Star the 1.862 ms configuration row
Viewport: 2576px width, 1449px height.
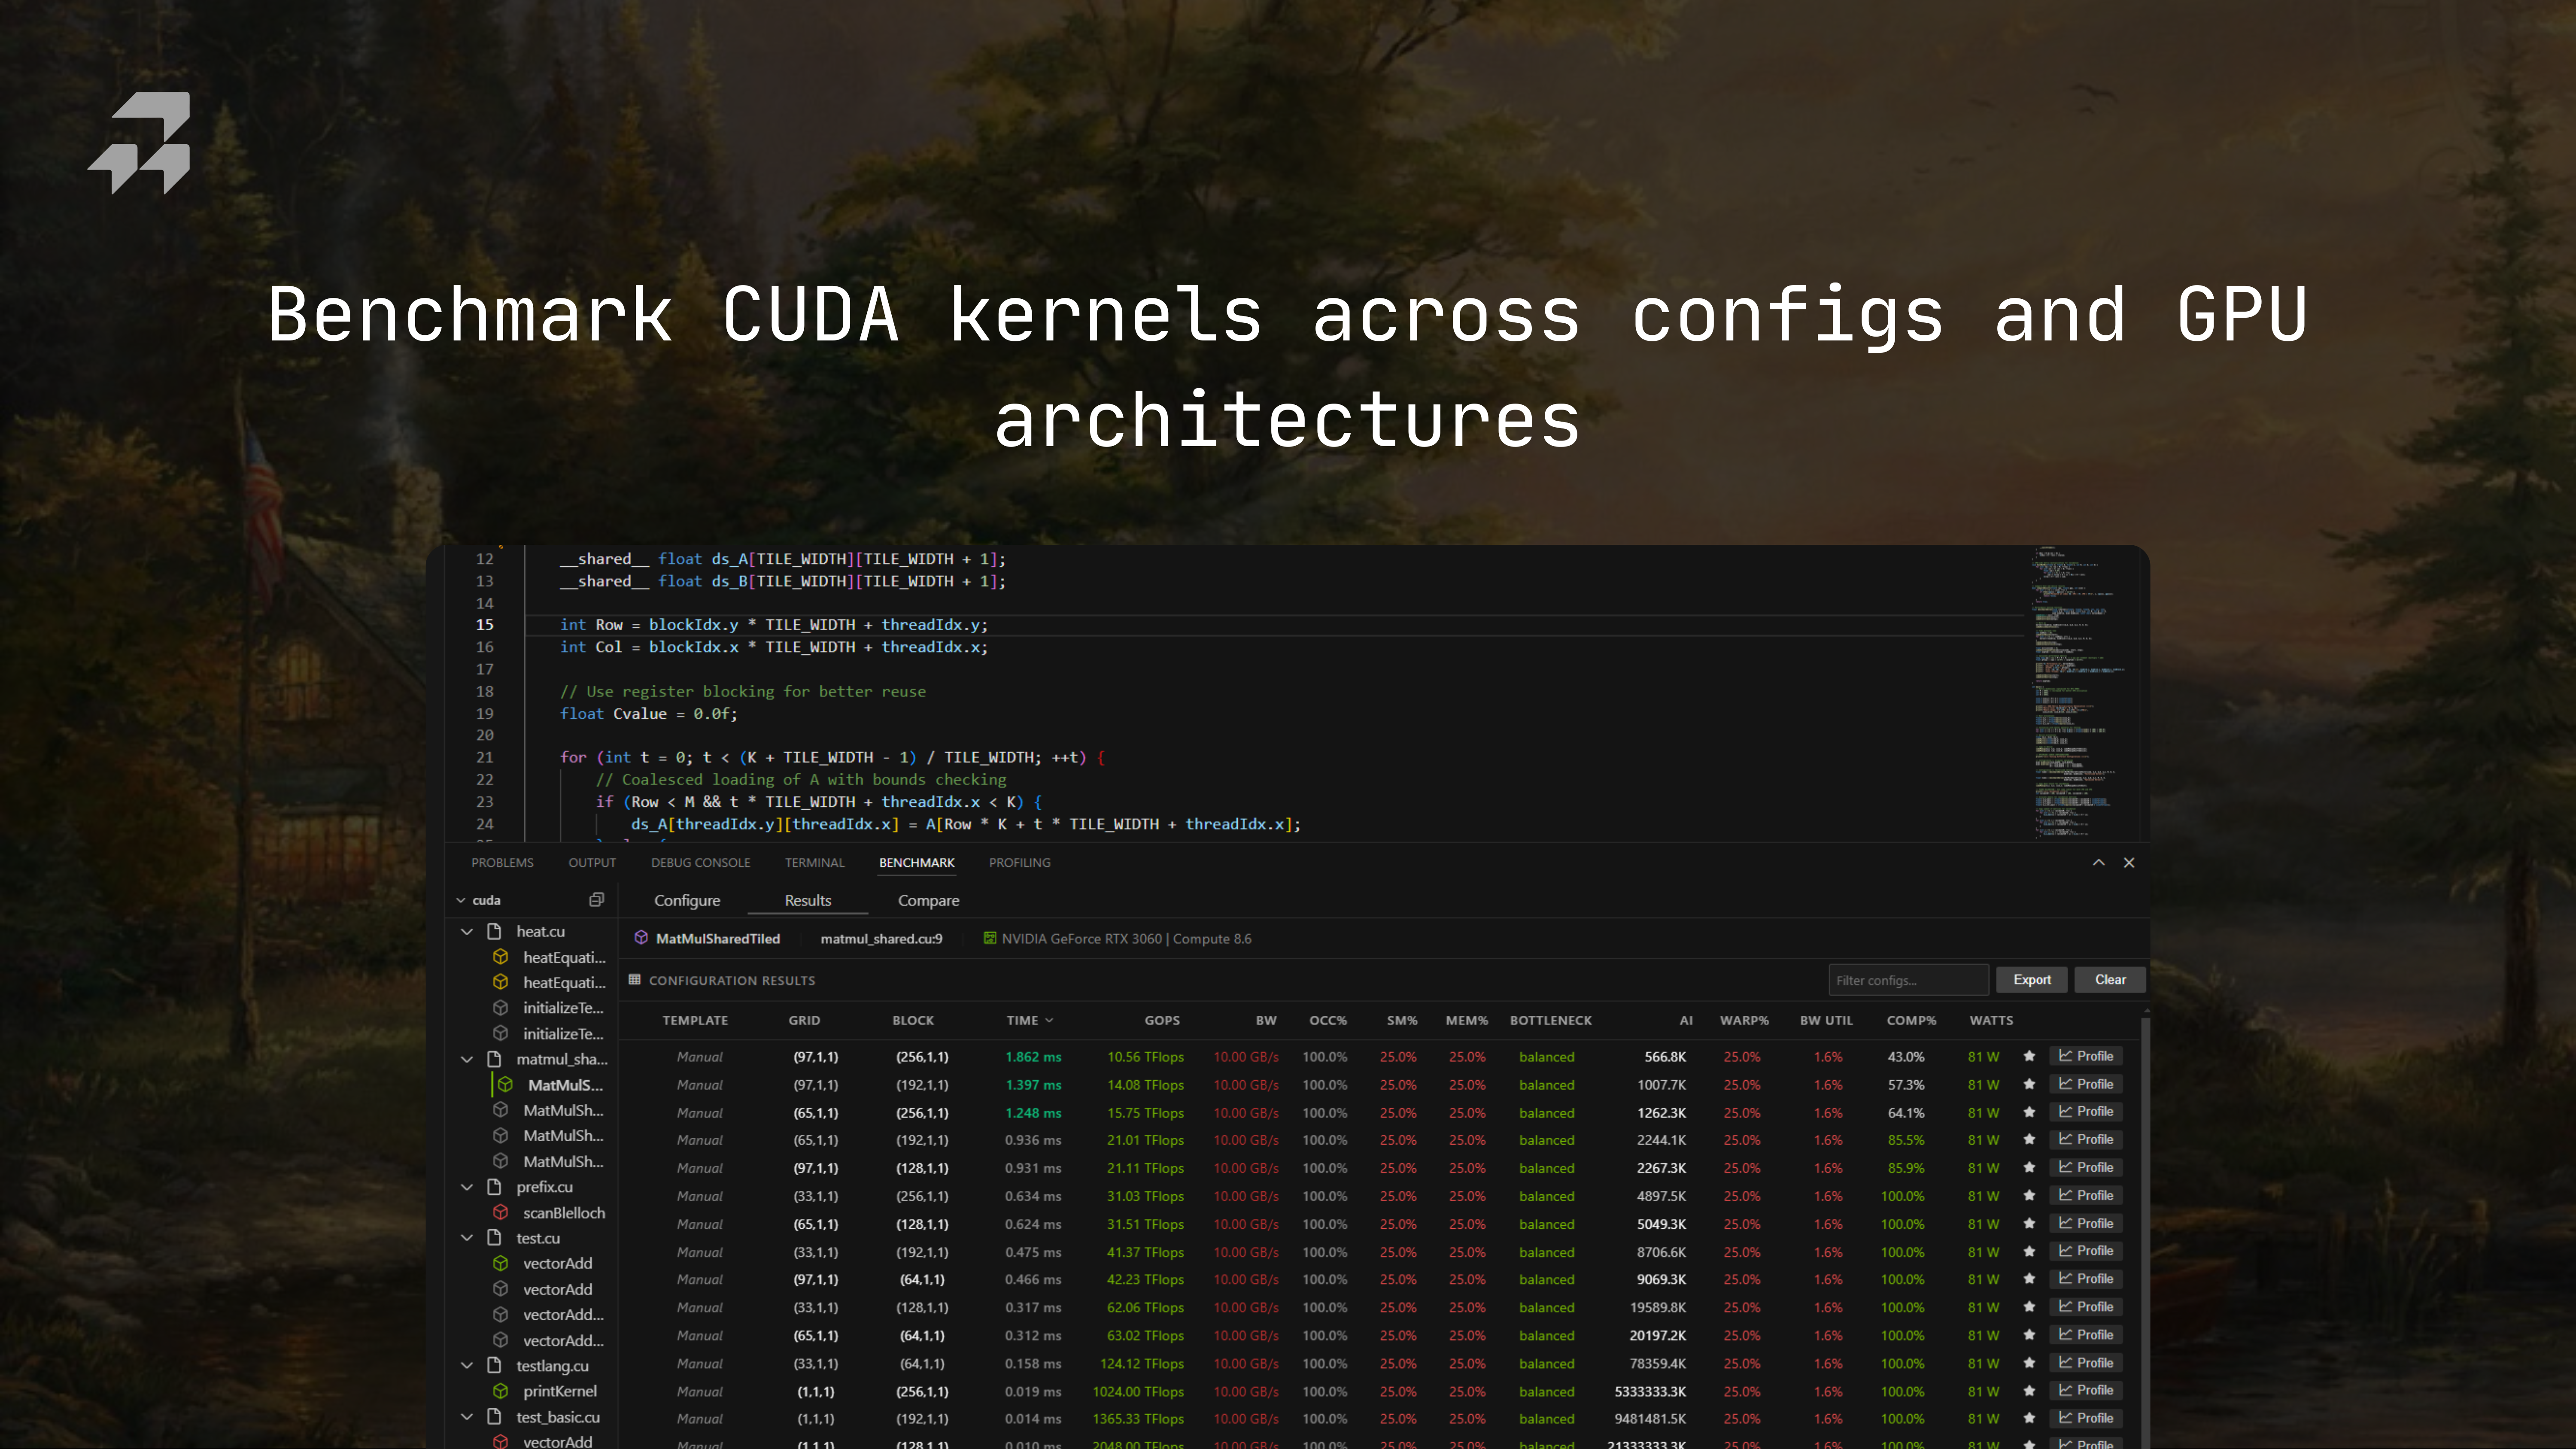tap(2029, 1056)
